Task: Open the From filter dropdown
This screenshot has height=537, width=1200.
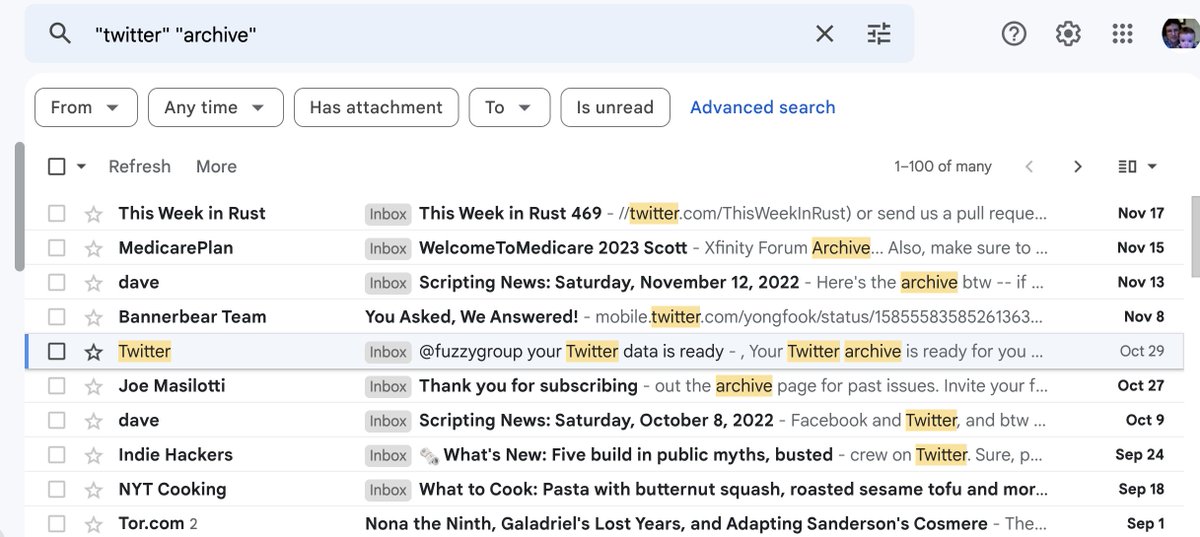Action: tap(86, 107)
